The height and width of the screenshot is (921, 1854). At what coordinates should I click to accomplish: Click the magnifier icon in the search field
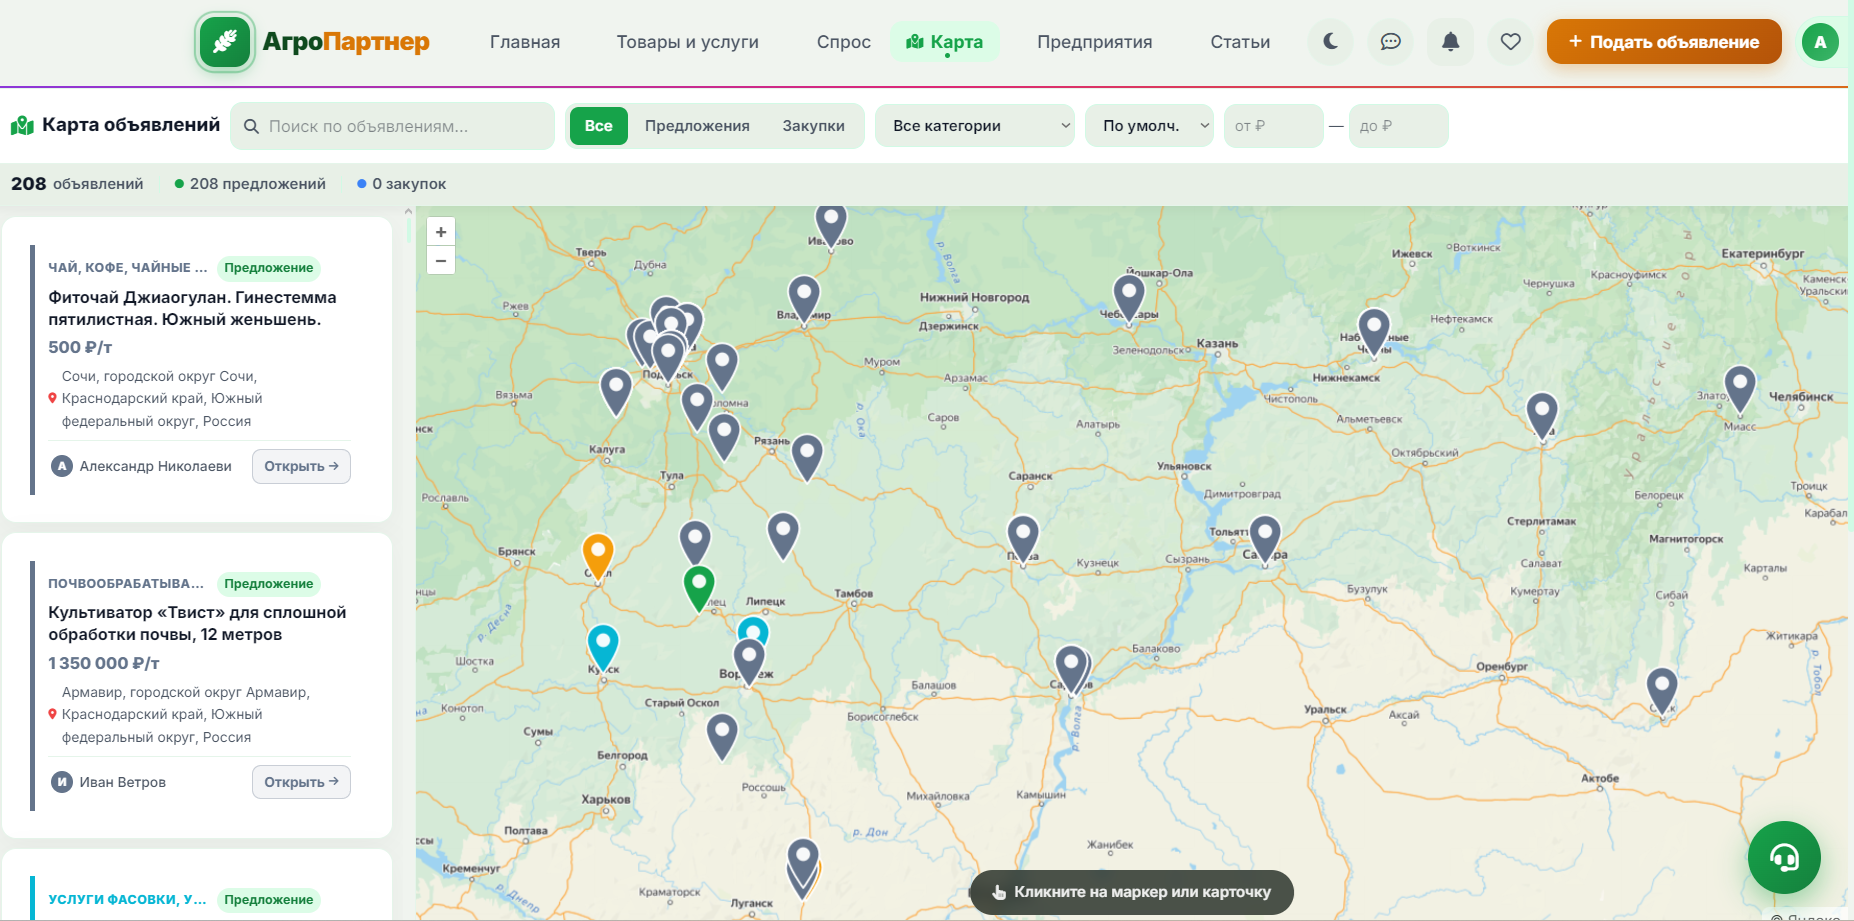point(252,127)
